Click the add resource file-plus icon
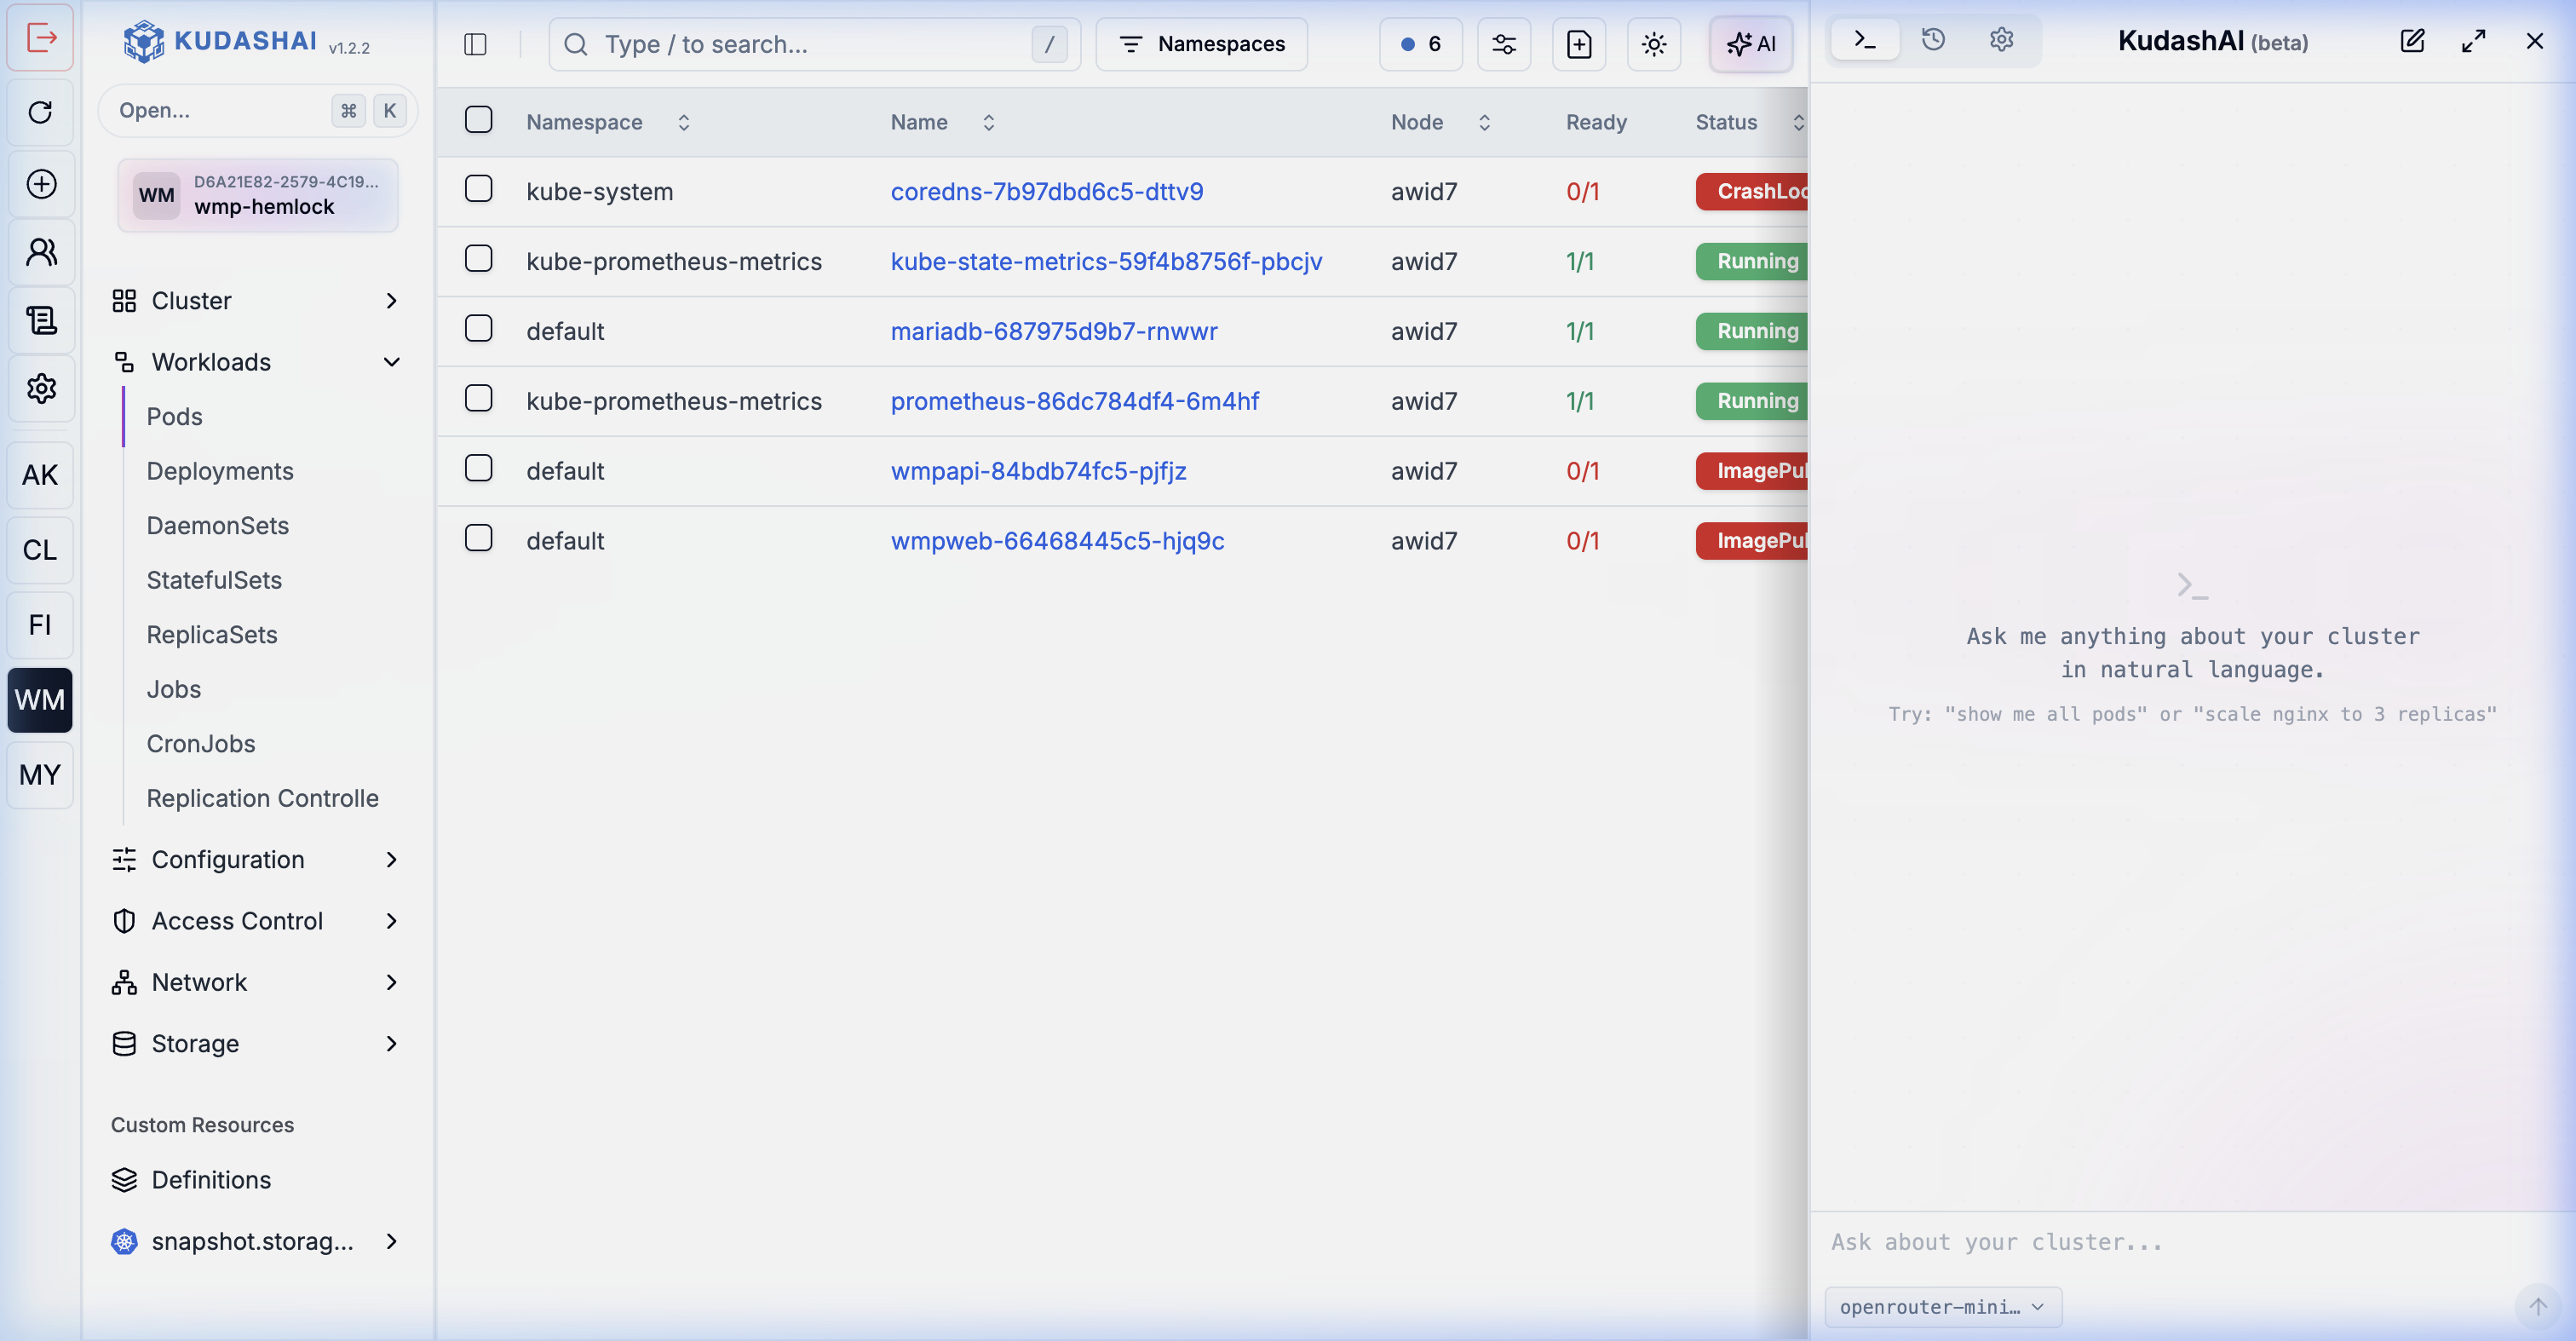 click(x=1579, y=44)
